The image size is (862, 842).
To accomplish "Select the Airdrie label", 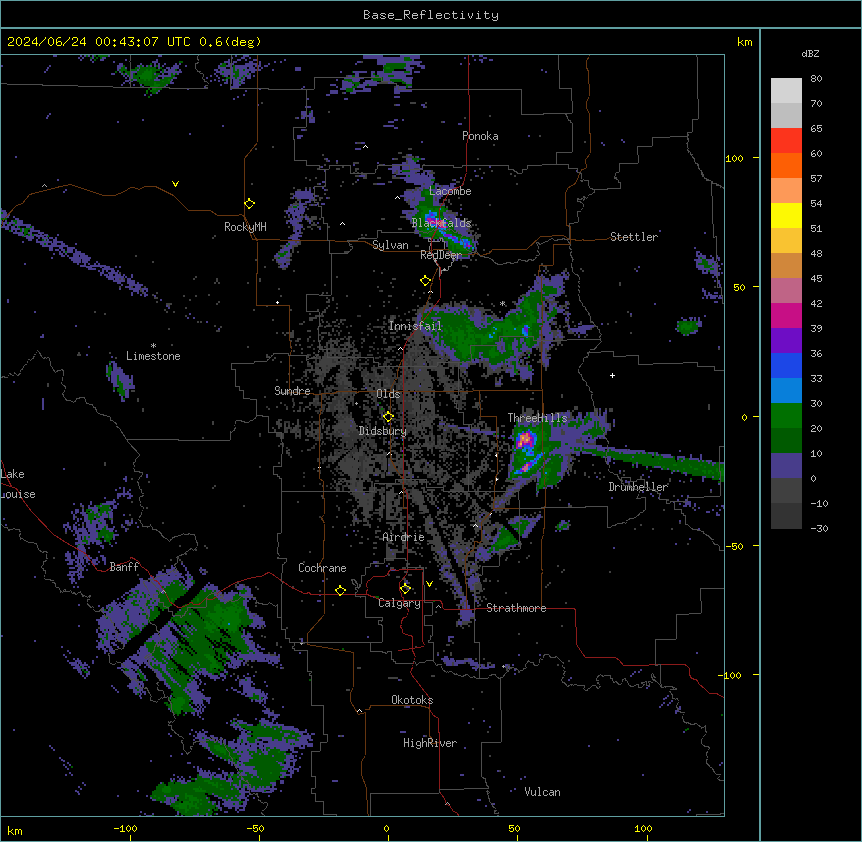I will coord(403,537).
